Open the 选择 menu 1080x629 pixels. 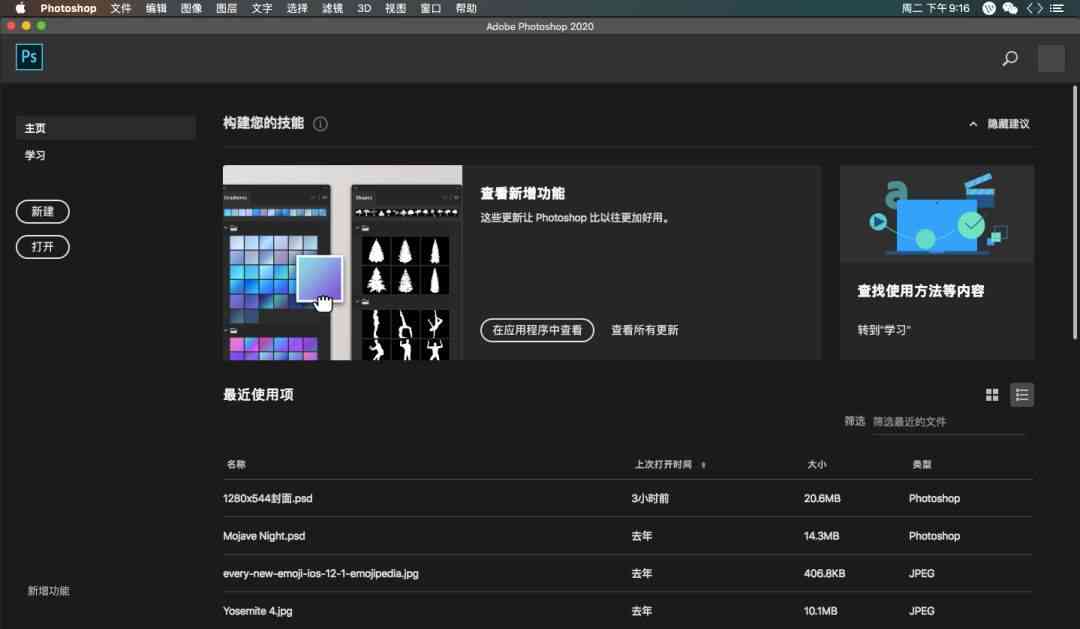297,8
